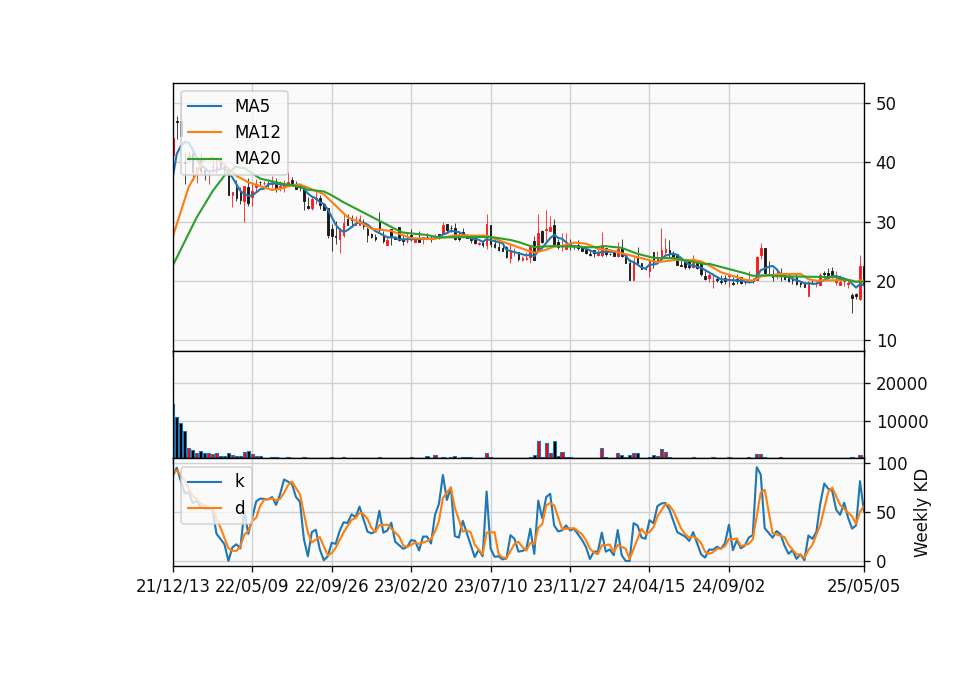Click the KD axis value 0

881,561
